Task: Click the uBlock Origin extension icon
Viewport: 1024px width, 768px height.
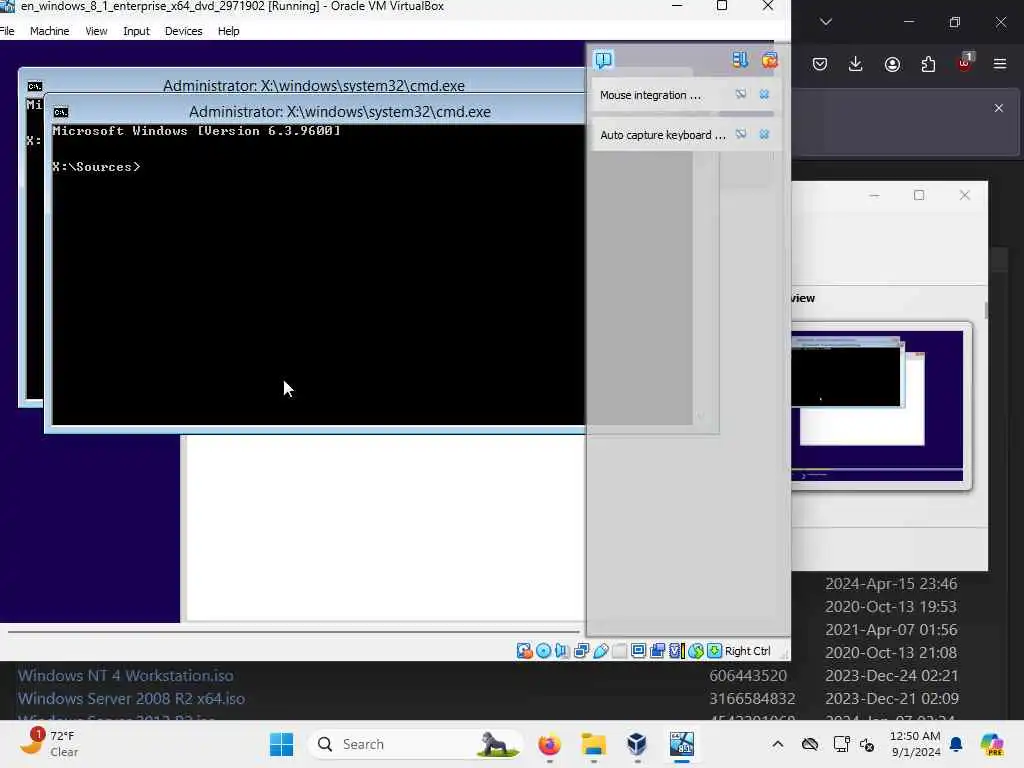Action: point(965,63)
